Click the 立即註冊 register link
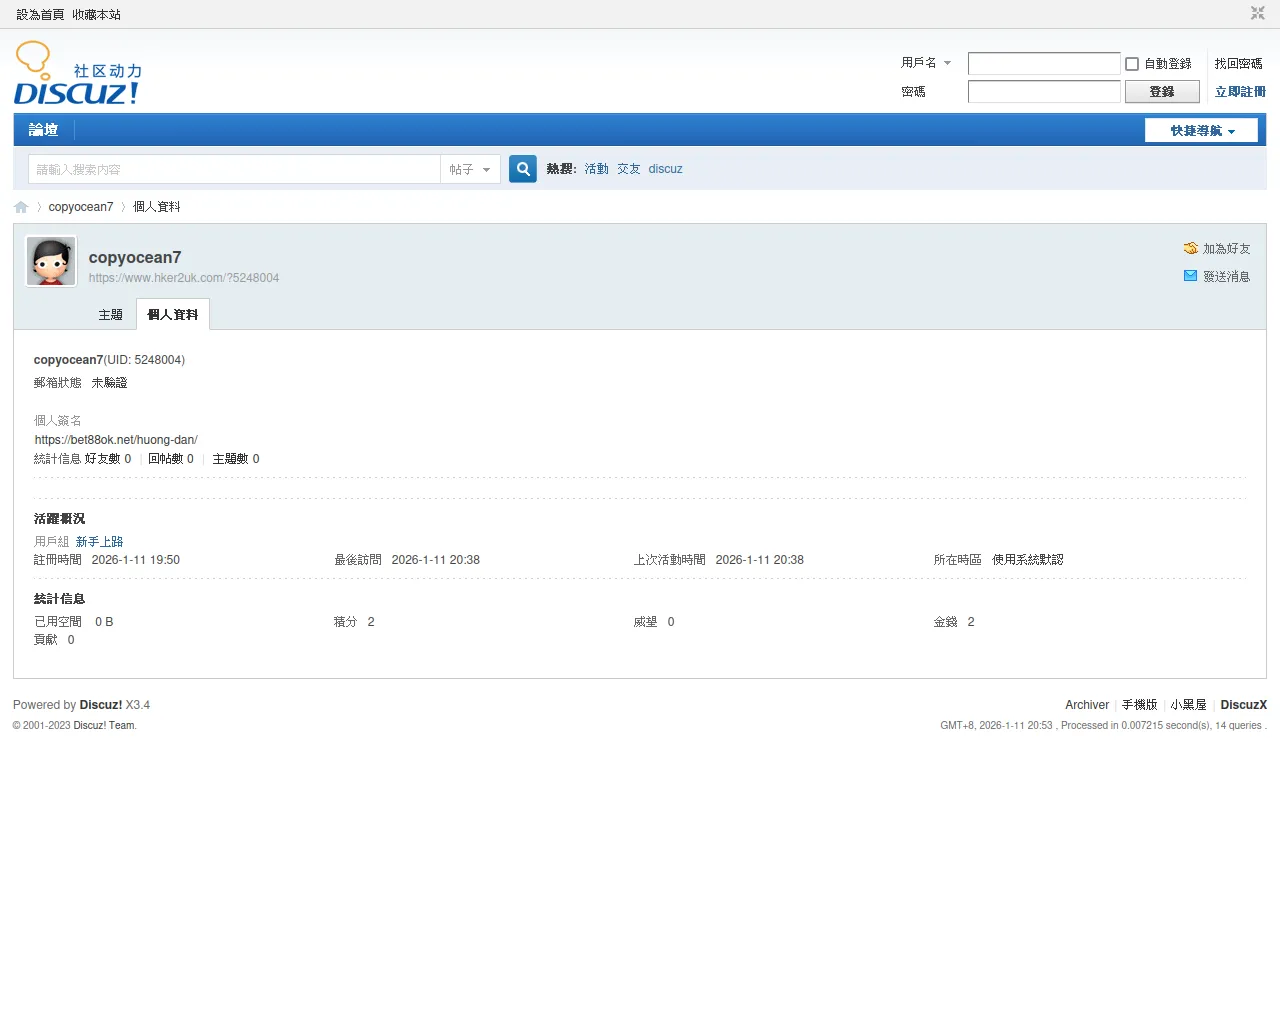The height and width of the screenshot is (1024, 1280). (x=1239, y=92)
